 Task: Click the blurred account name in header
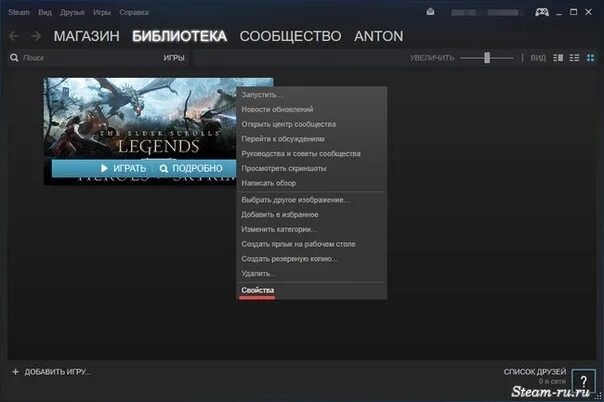coord(485,12)
